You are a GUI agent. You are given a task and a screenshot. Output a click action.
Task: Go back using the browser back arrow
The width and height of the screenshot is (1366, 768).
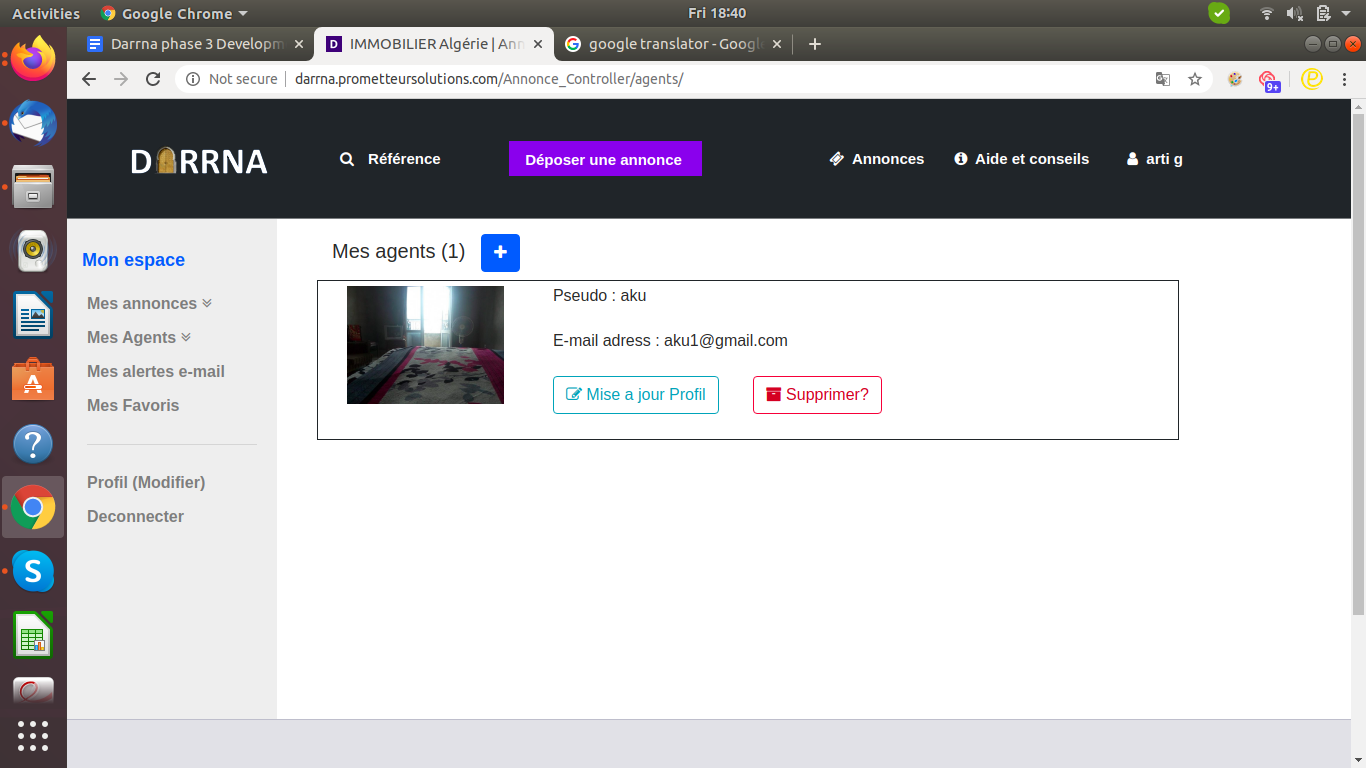(89, 79)
